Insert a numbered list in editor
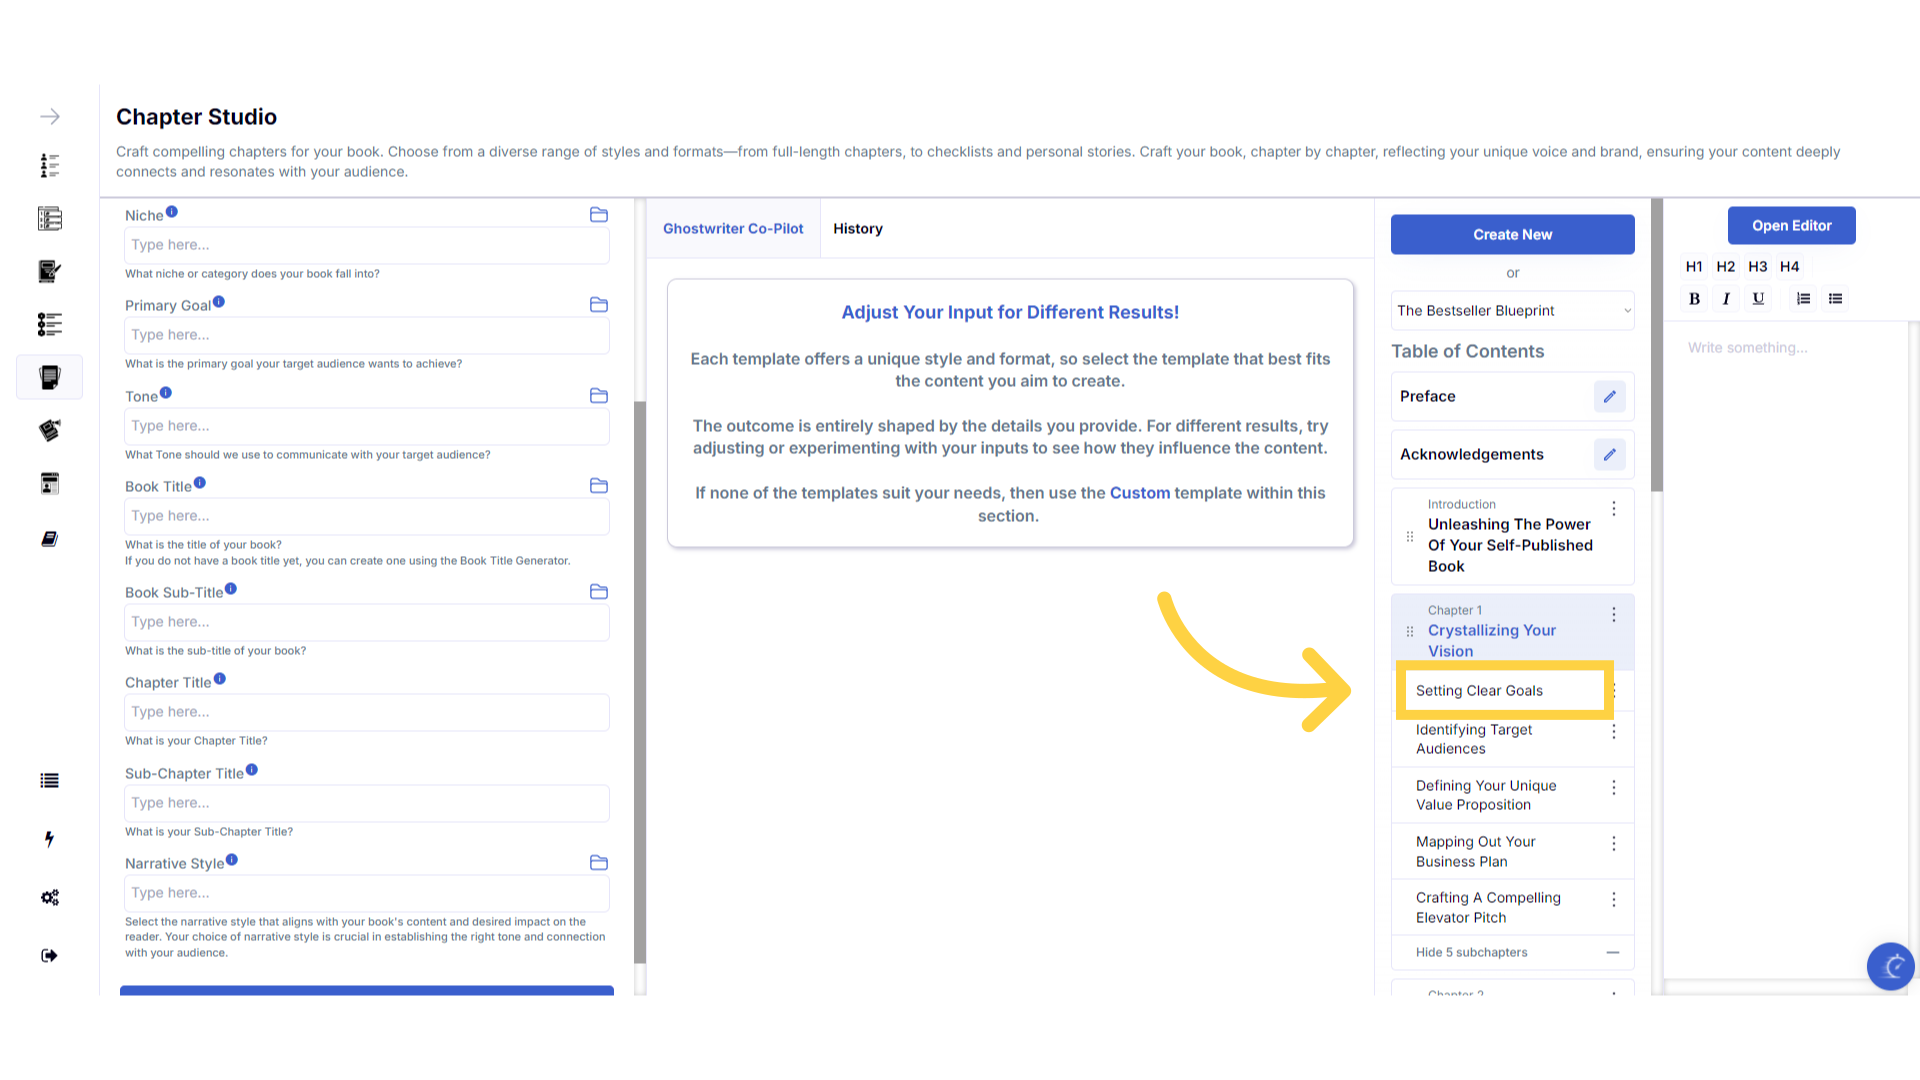 [x=1803, y=299]
